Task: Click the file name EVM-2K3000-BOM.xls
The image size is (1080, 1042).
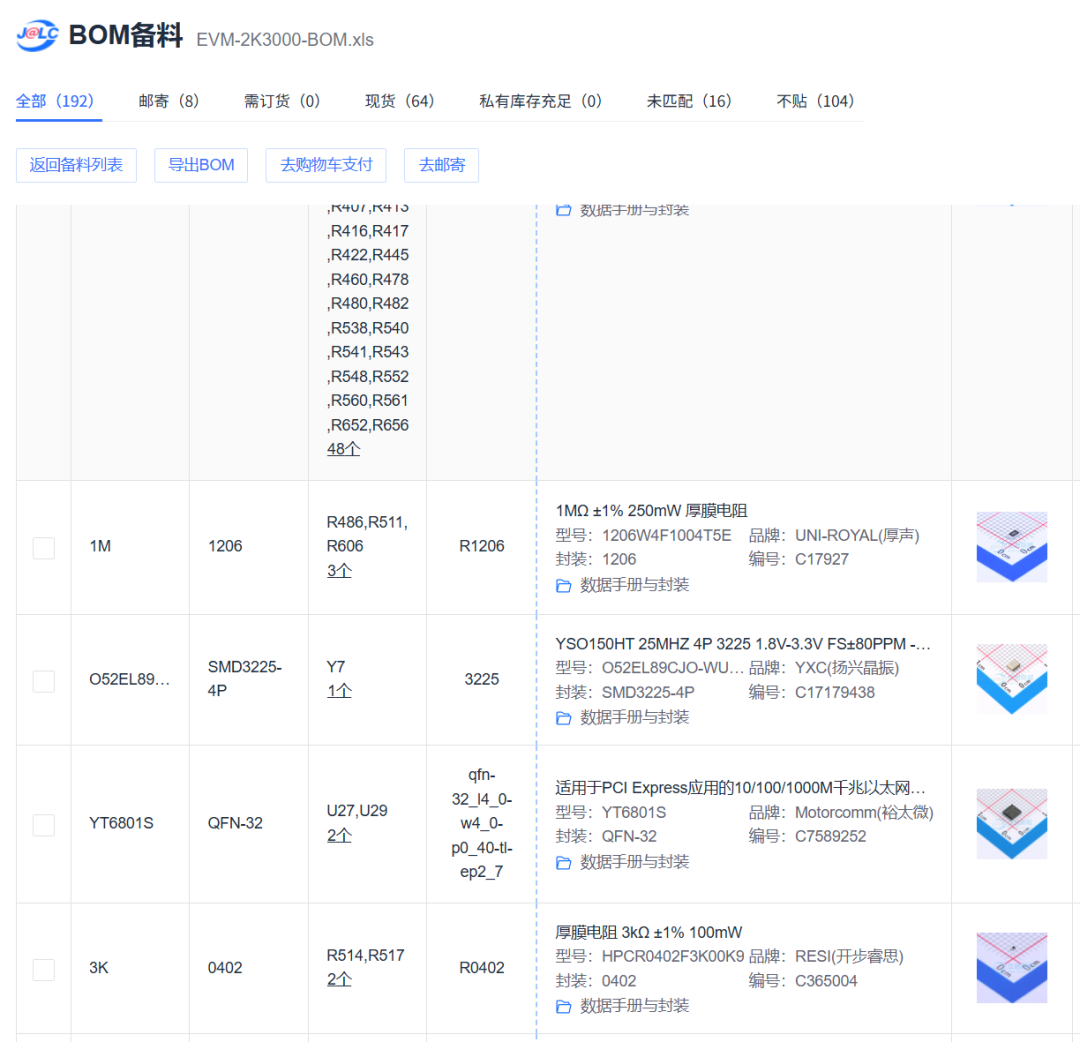Action: point(285,40)
